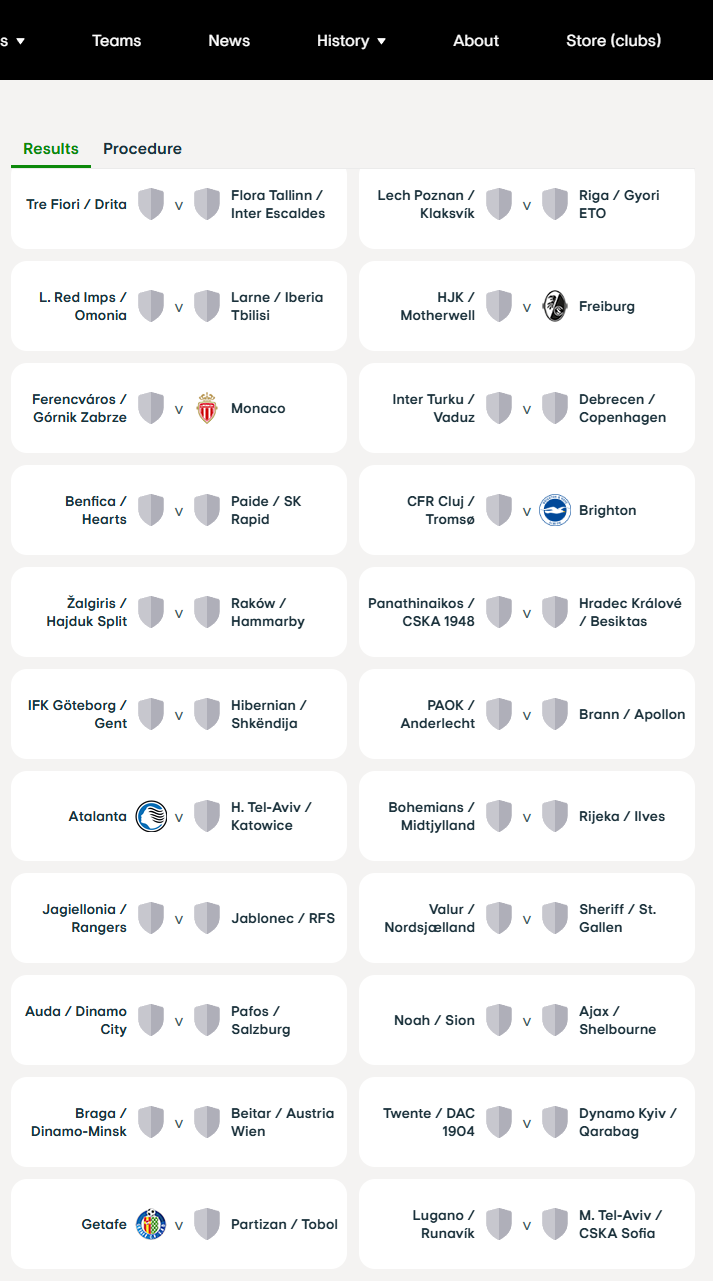Click the Dynamo Kyiv / Qarabag team name
713x1281 pixels.
[x=628, y=1122]
